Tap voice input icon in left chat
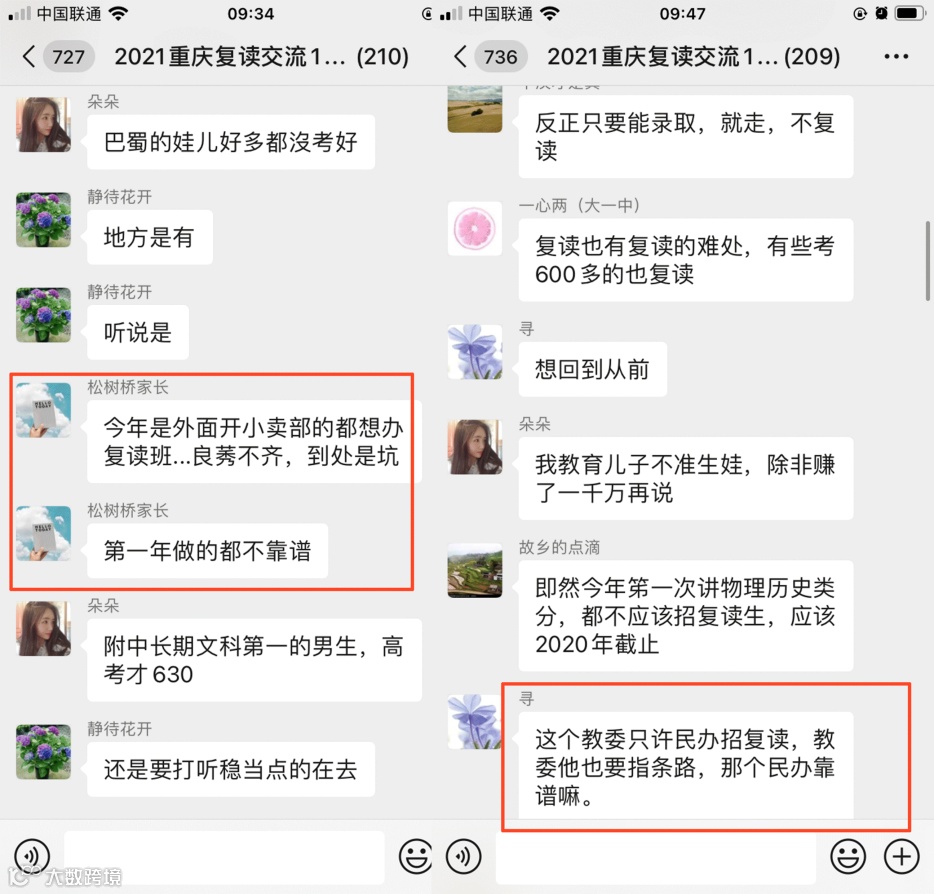934x894 pixels. click(32, 856)
